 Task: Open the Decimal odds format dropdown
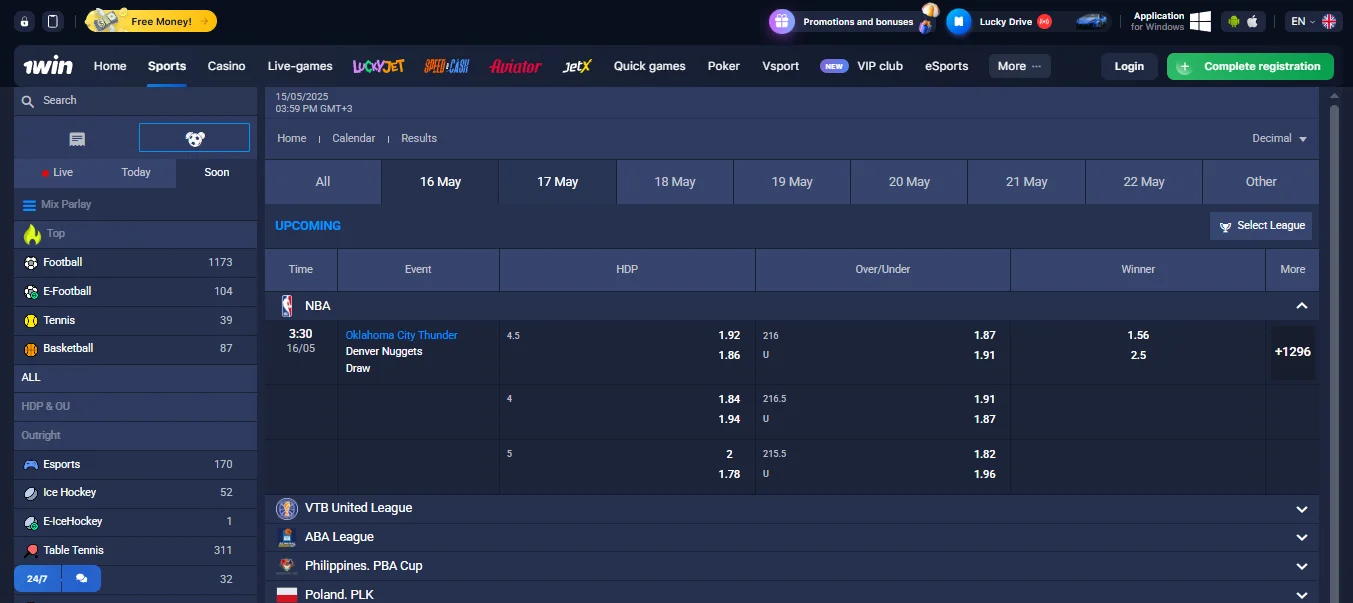click(x=1279, y=139)
